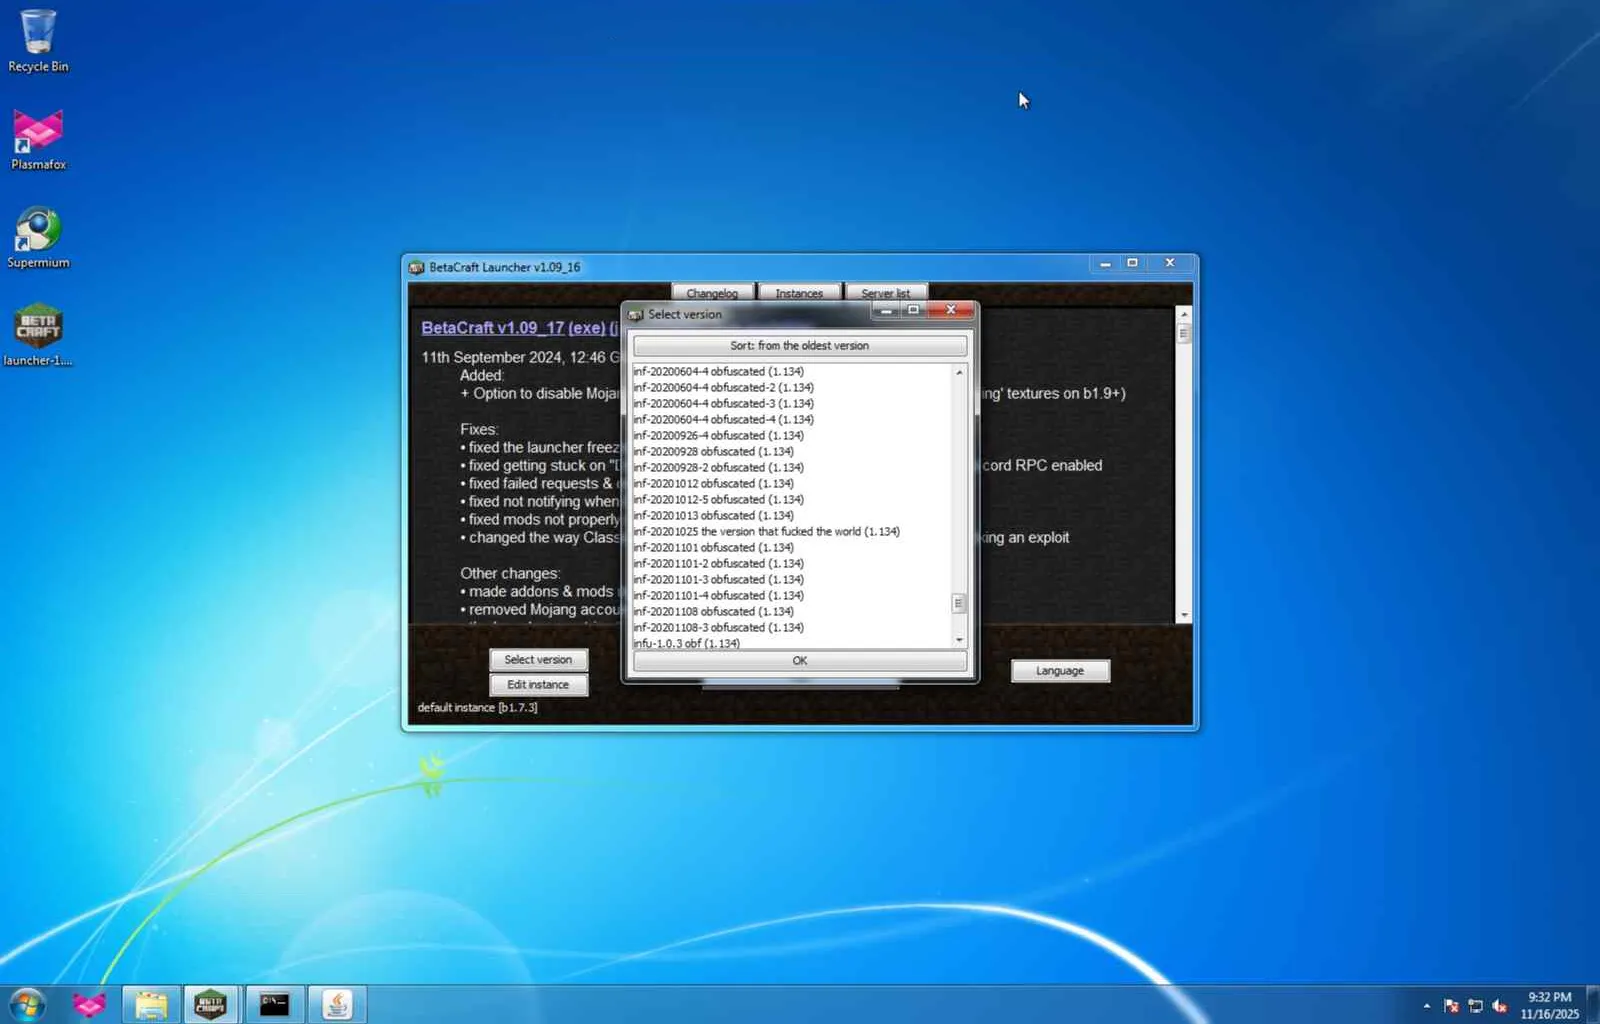
Task: Open the Language button in launcher
Action: click(1060, 671)
